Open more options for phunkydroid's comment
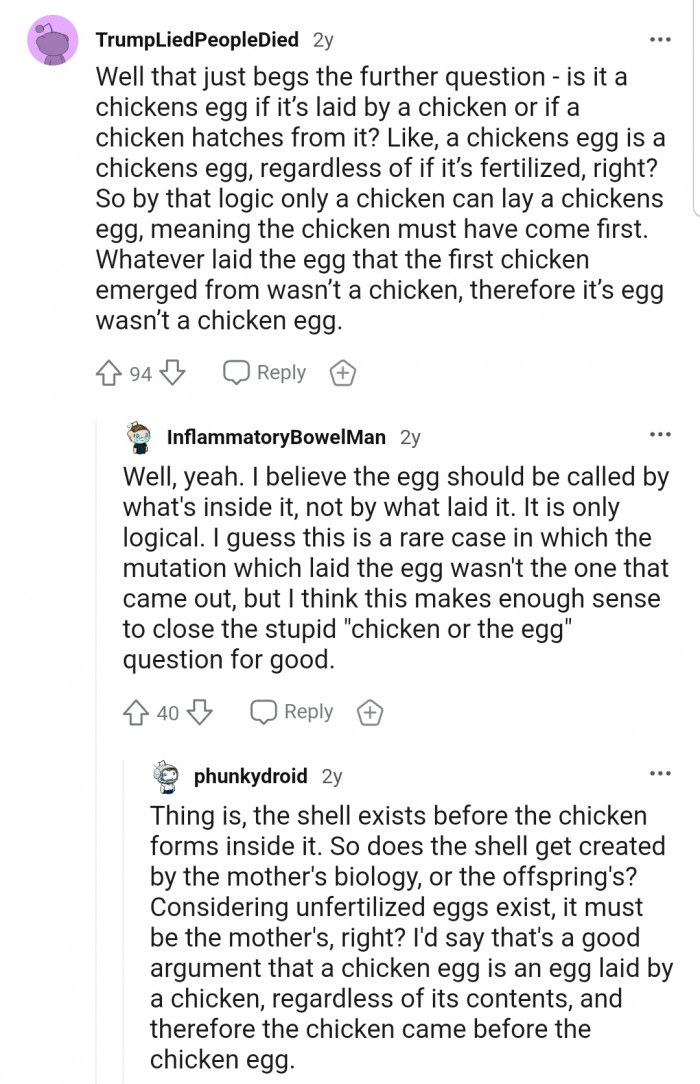The image size is (700, 1084). 659,775
